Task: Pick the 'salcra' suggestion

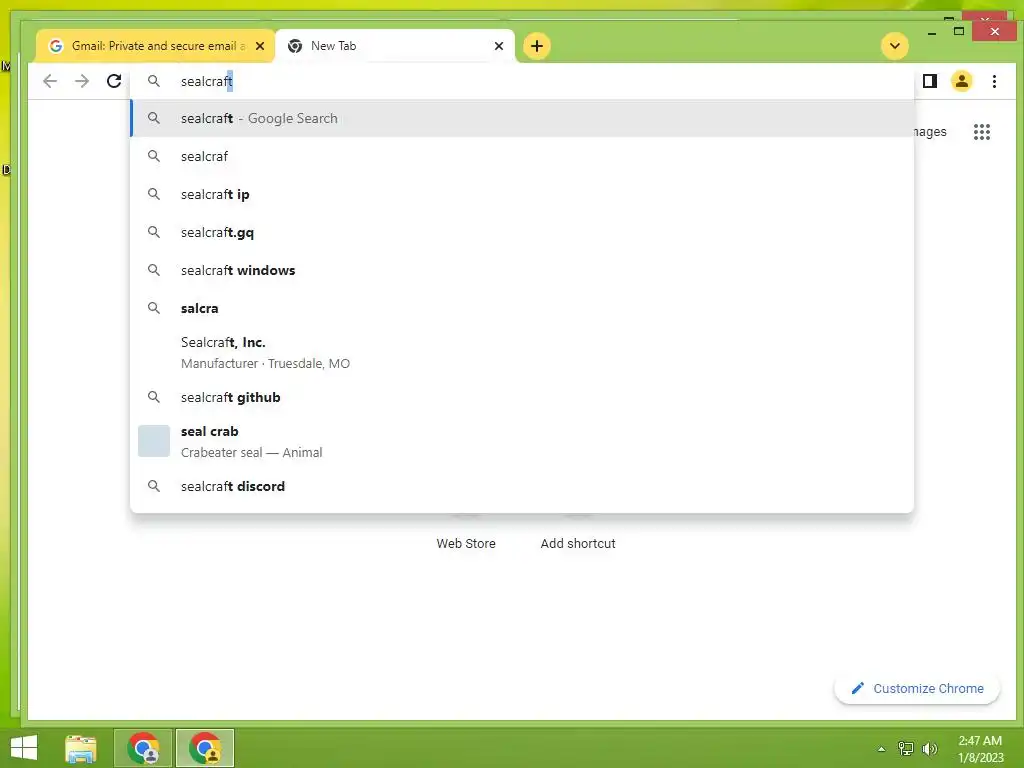Action: (x=522, y=308)
